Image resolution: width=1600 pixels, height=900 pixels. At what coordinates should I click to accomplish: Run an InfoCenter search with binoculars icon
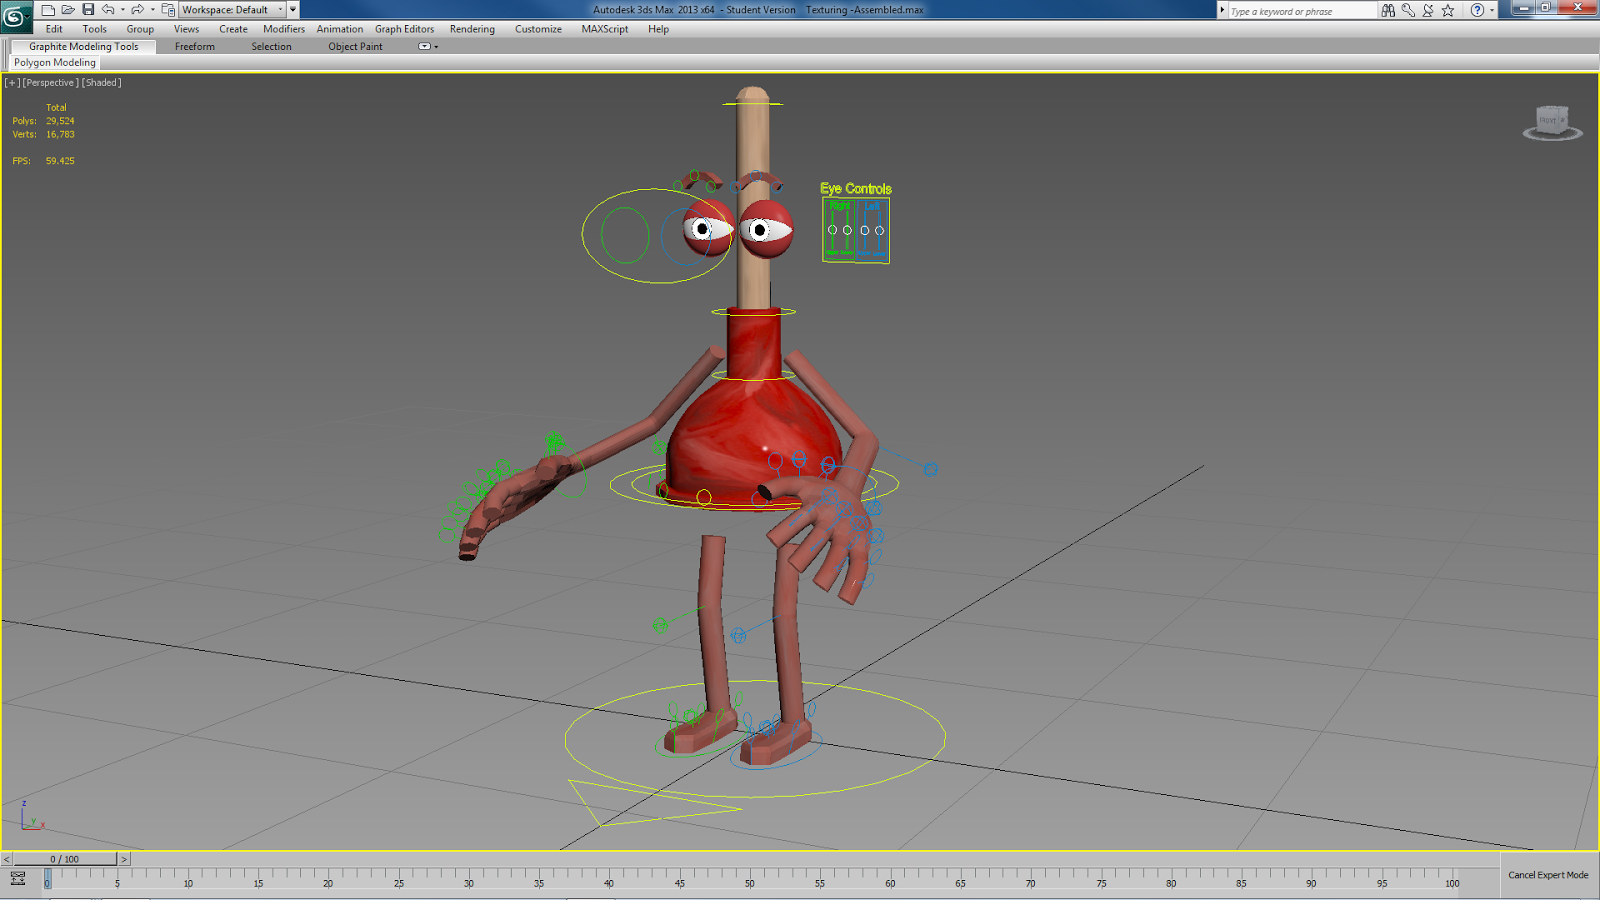coord(1388,10)
